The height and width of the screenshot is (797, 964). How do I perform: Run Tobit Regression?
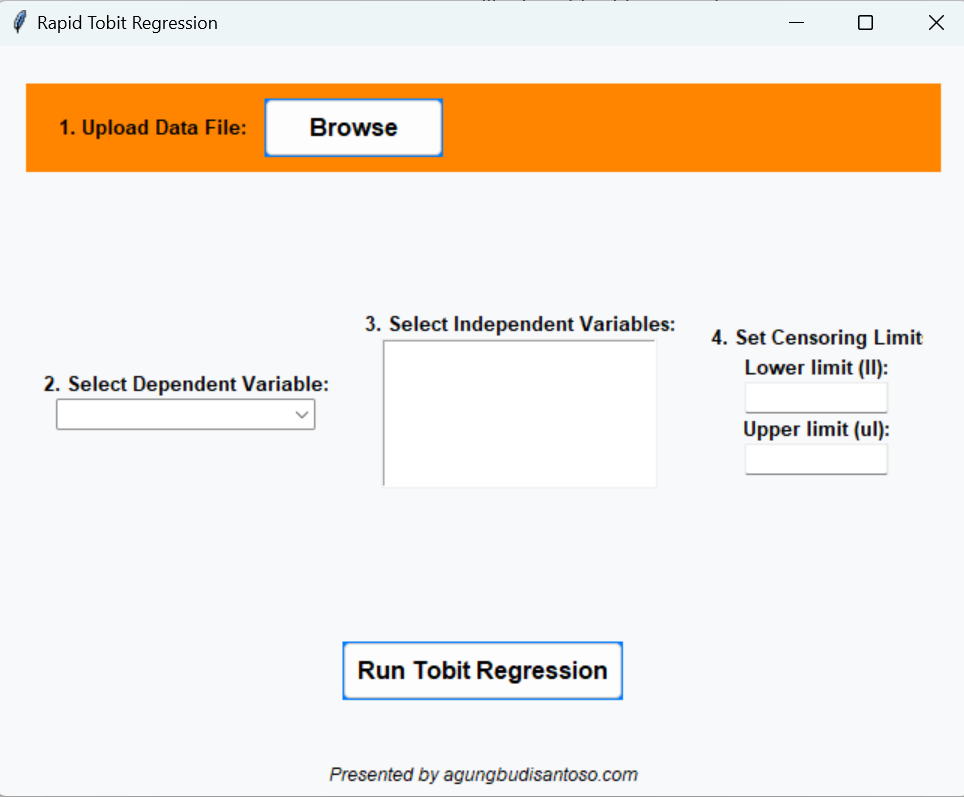(483, 671)
